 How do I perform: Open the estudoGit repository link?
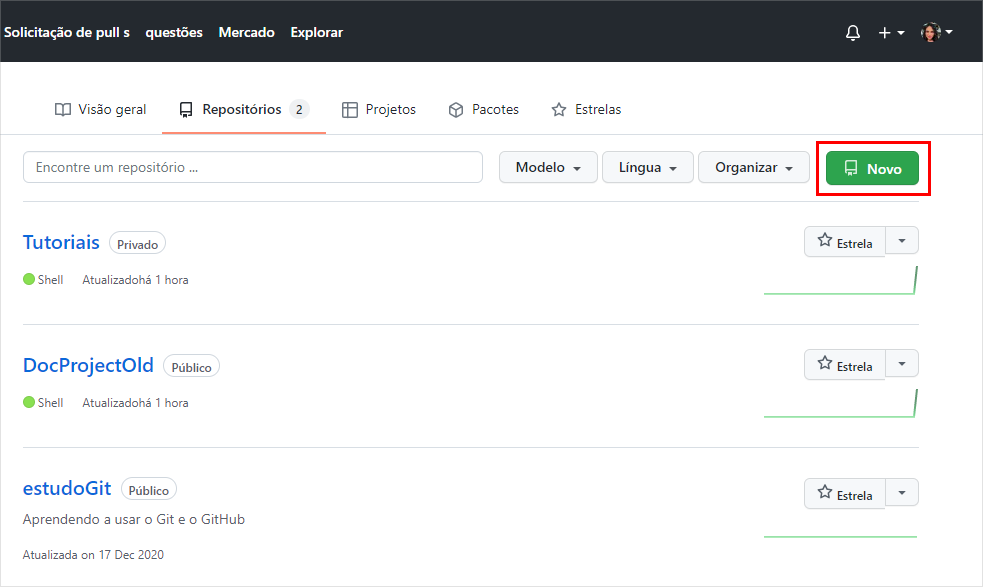(66, 488)
